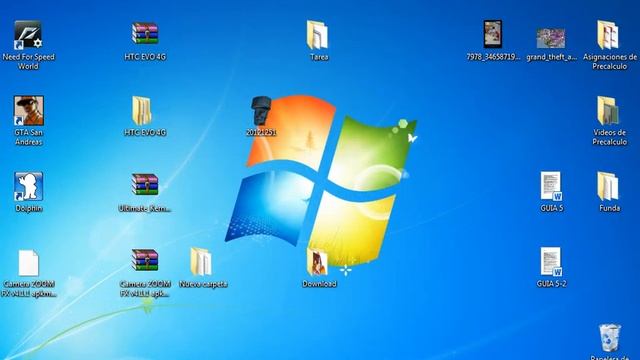The height and width of the screenshot is (360, 640).
Task: Open the Nuevo carpeta folder
Action: pos(201,262)
